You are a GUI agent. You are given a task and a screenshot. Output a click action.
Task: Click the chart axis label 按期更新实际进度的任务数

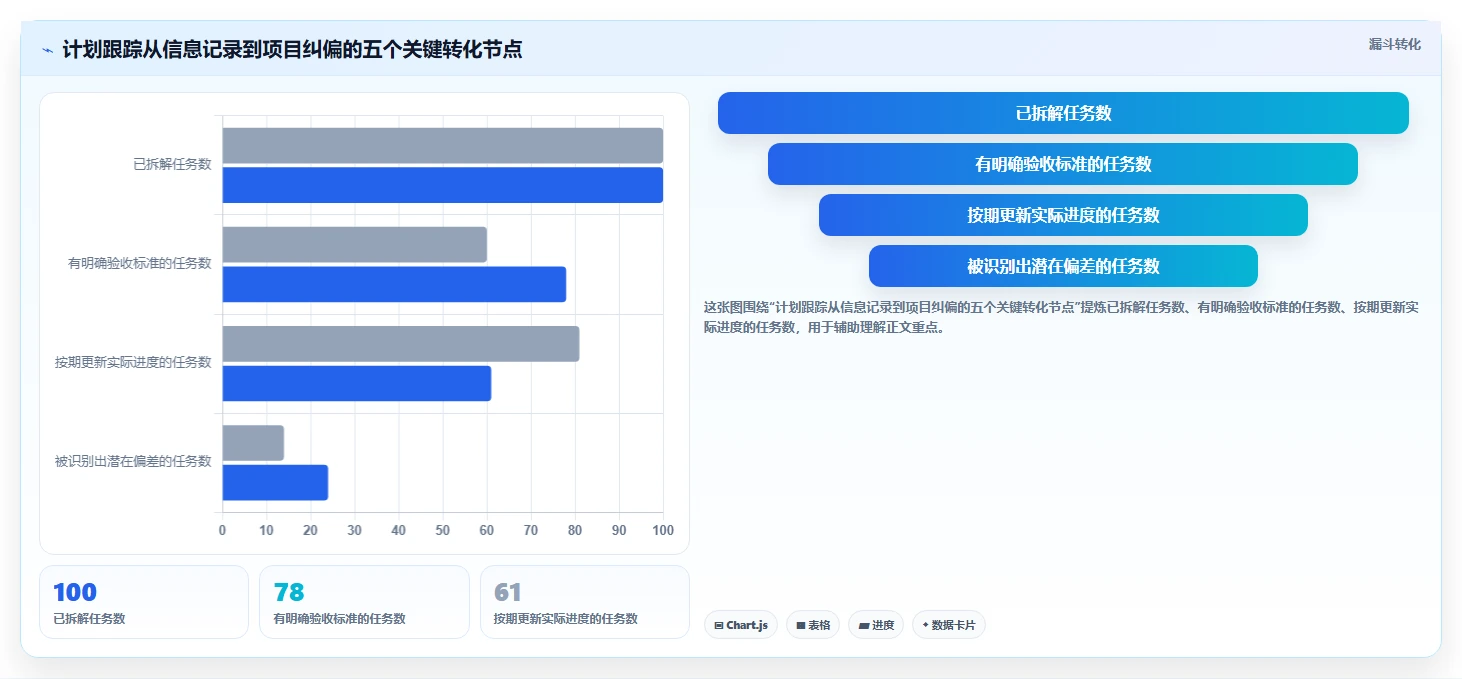(x=133, y=363)
